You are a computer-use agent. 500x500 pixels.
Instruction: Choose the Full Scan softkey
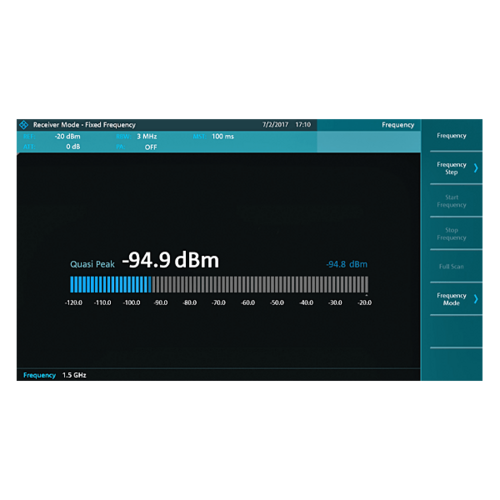tap(451, 266)
